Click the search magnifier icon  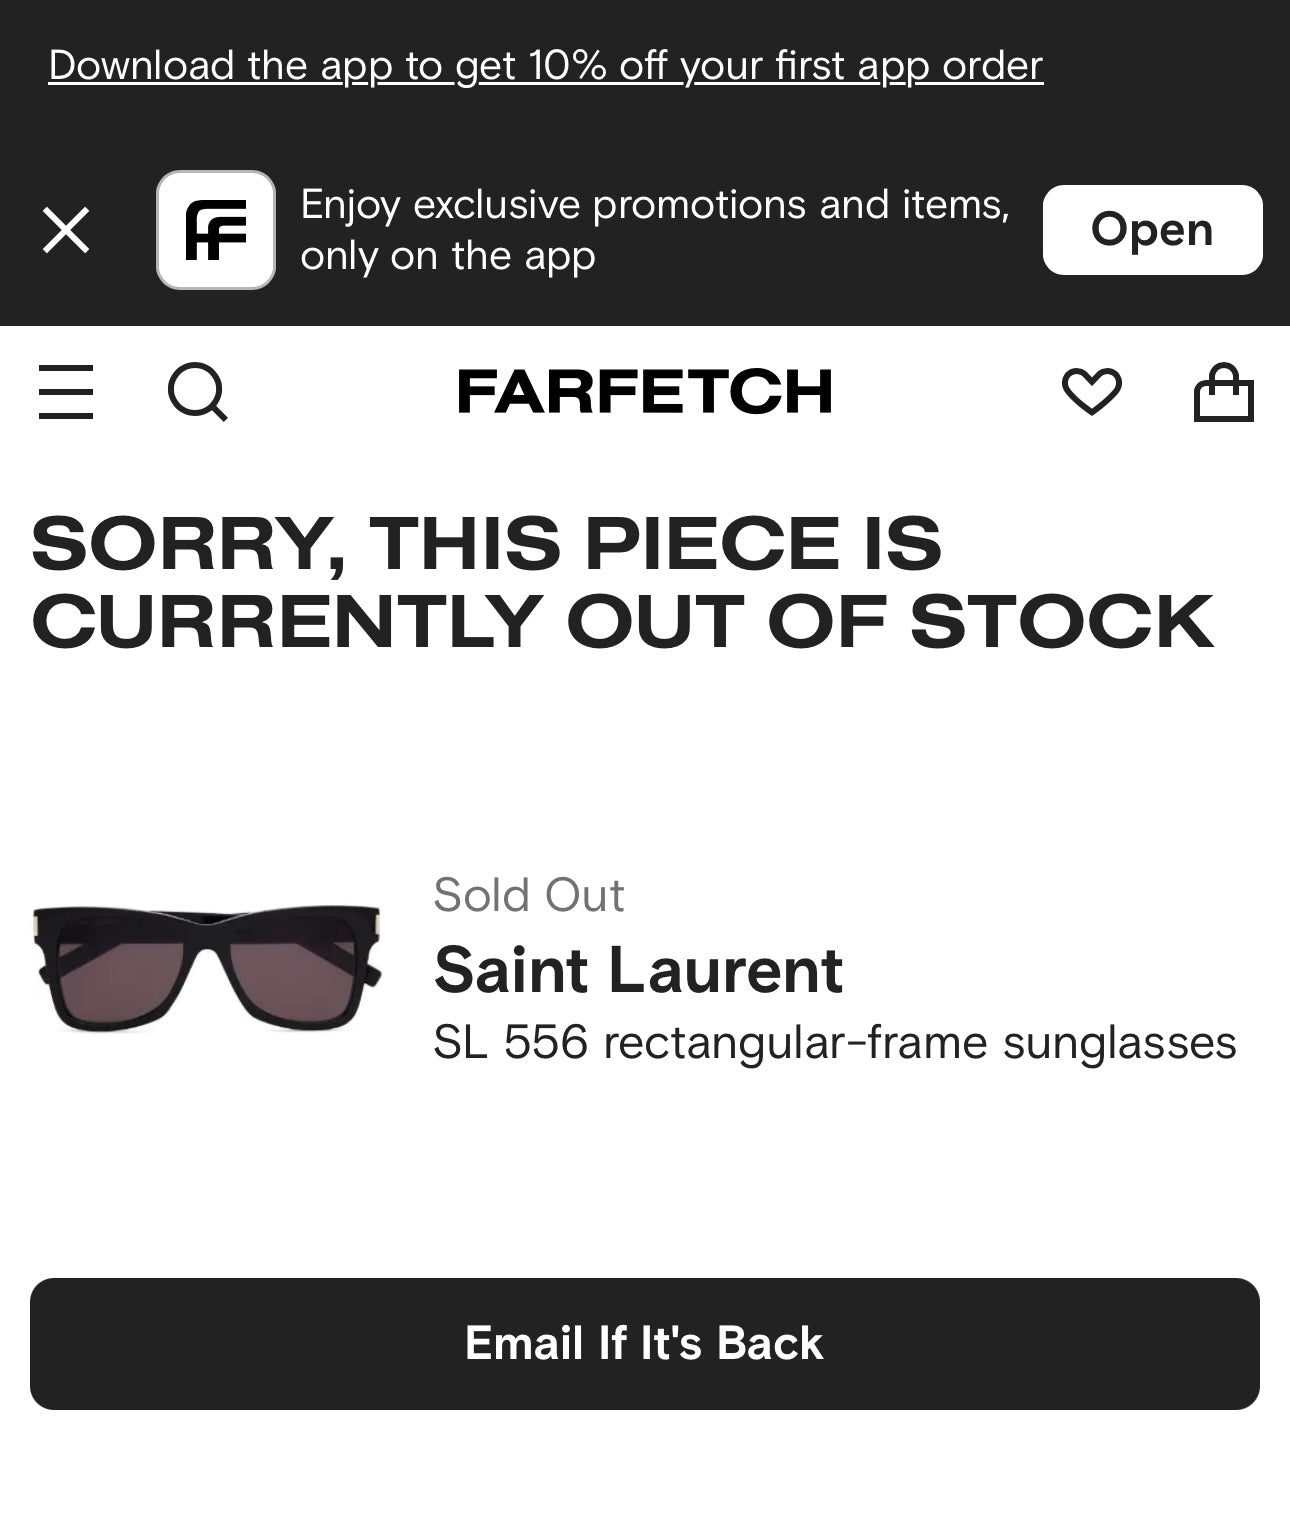pos(197,391)
